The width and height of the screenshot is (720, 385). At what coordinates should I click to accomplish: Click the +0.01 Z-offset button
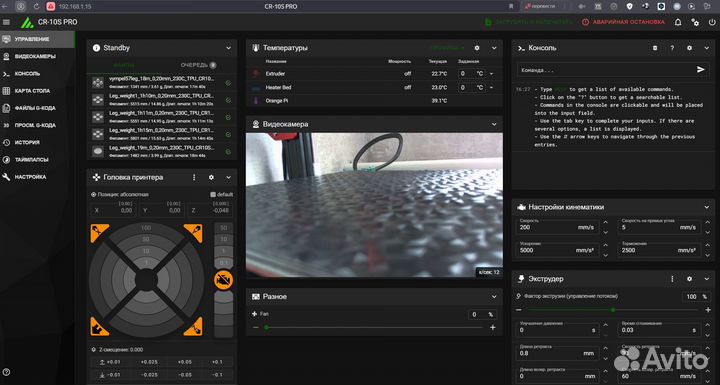pos(111,362)
